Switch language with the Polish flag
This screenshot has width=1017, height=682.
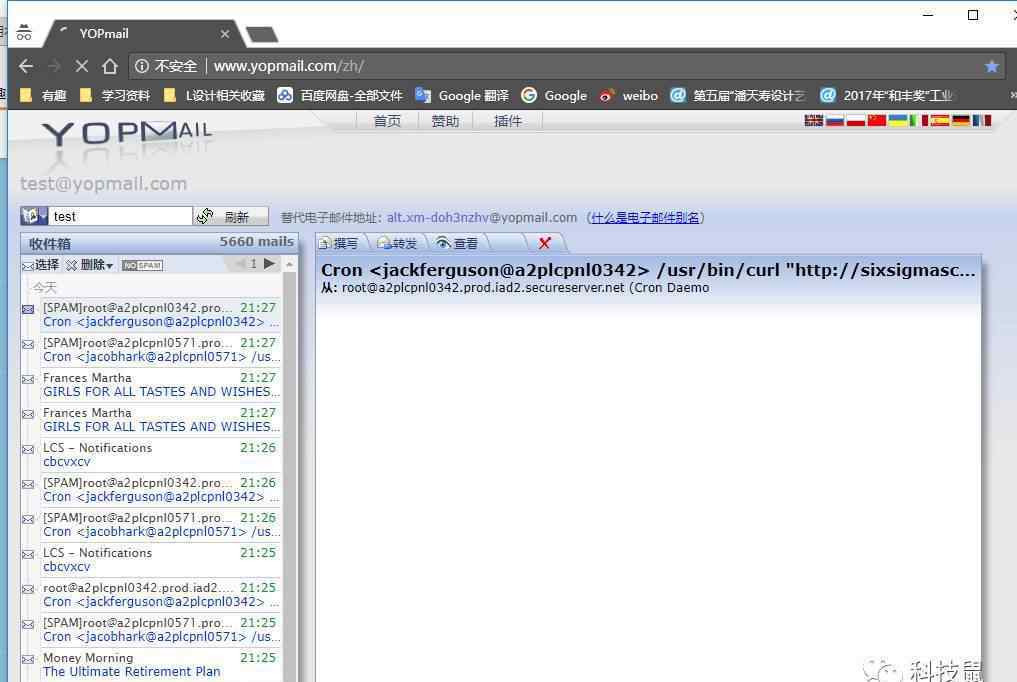(855, 120)
